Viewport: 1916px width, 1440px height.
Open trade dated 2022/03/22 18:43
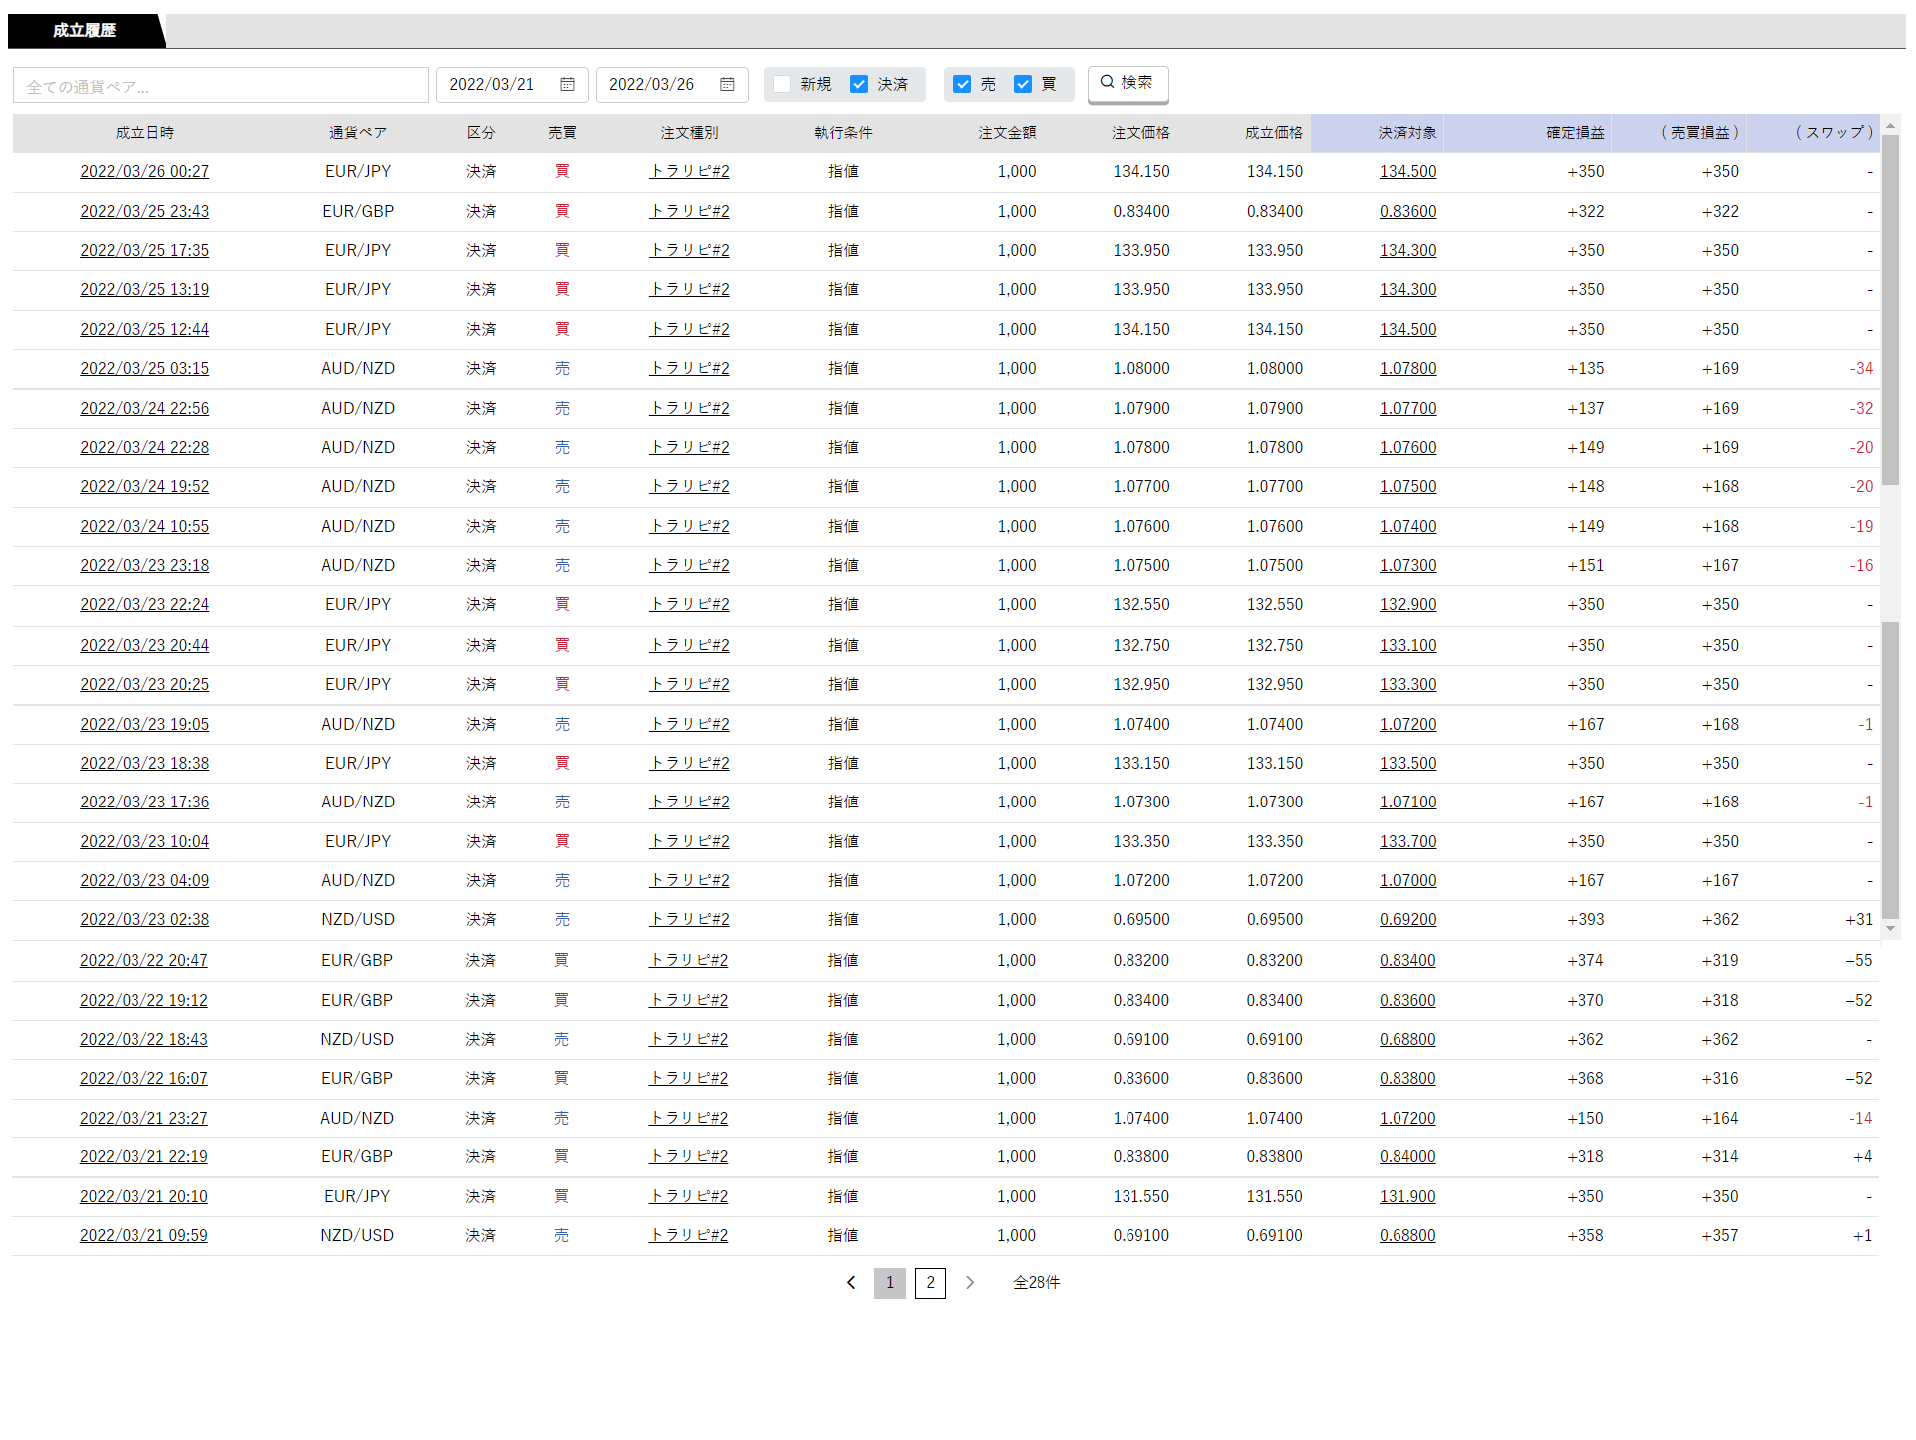coord(144,1040)
